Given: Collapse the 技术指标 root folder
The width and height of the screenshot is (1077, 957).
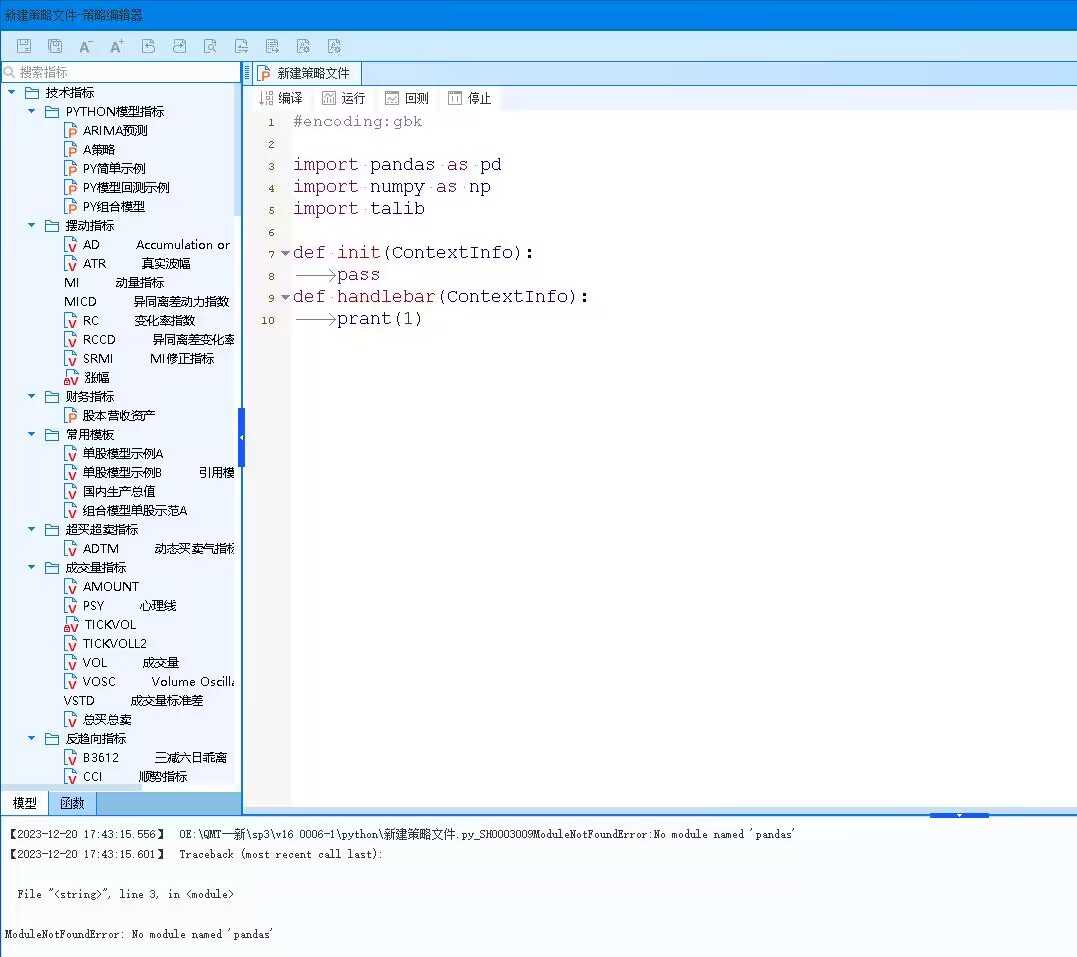Looking at the screenshot, I should point(12,92).
